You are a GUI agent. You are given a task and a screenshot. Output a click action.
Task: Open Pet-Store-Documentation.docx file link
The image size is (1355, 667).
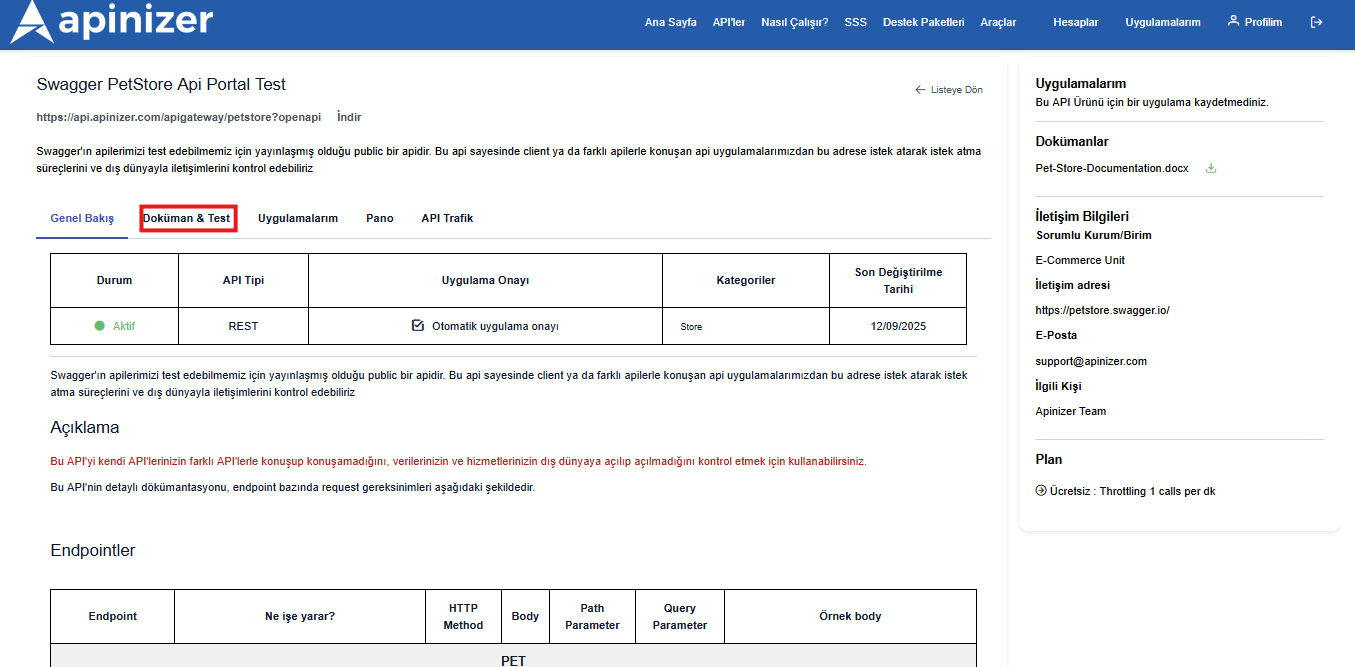click(x=1112, y=168)
